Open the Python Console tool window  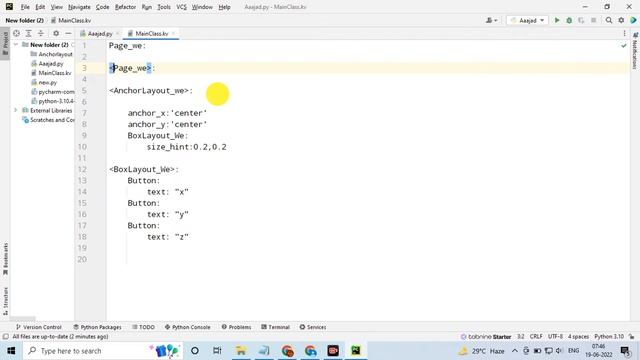click(187, 327)
